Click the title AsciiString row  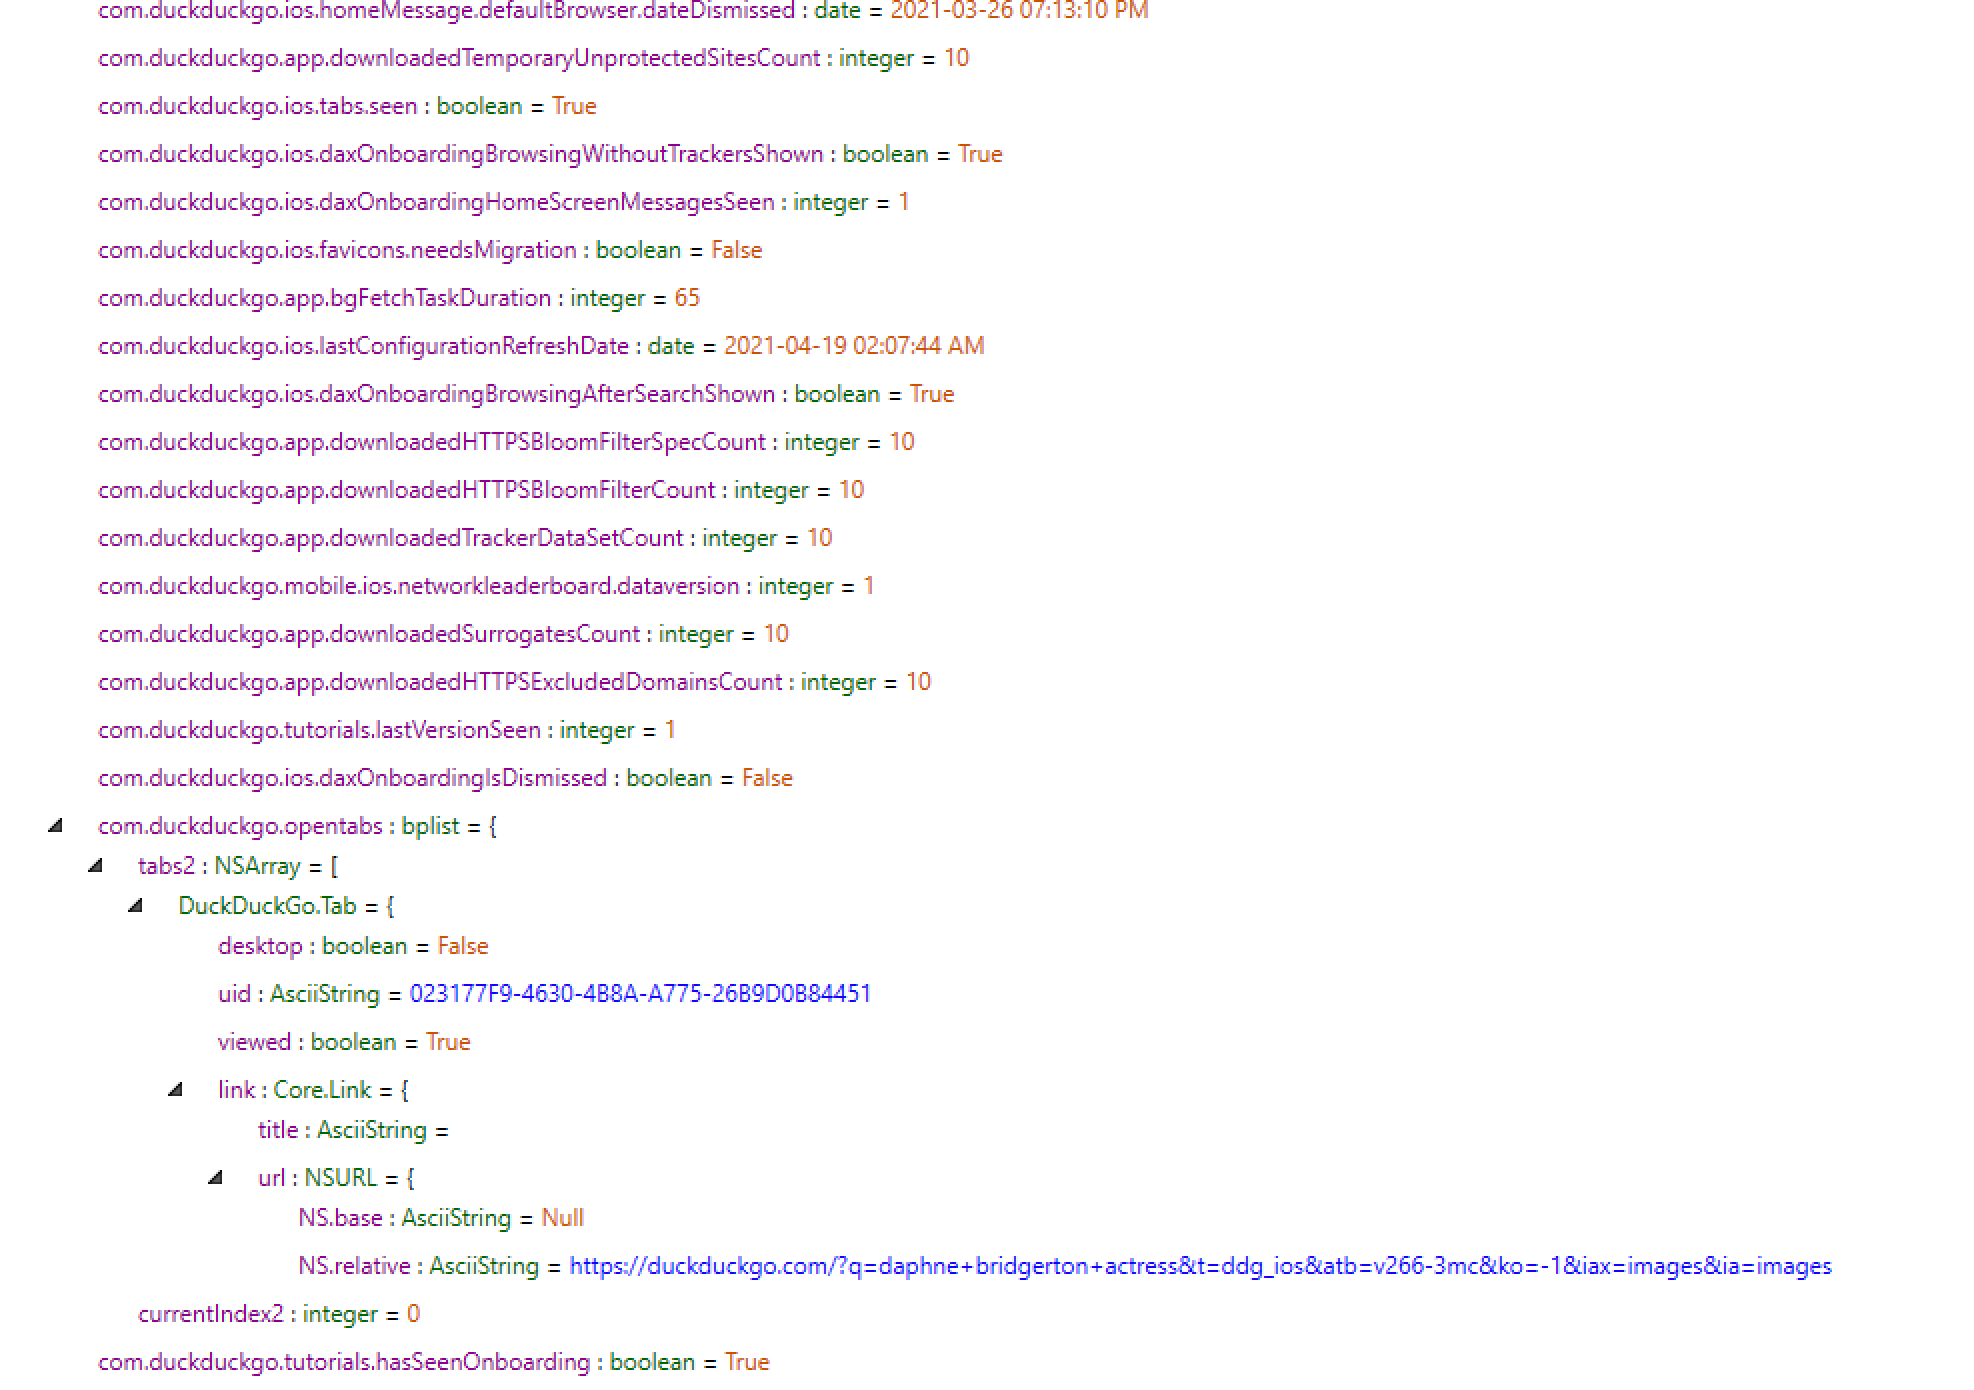click(353, 1130)
